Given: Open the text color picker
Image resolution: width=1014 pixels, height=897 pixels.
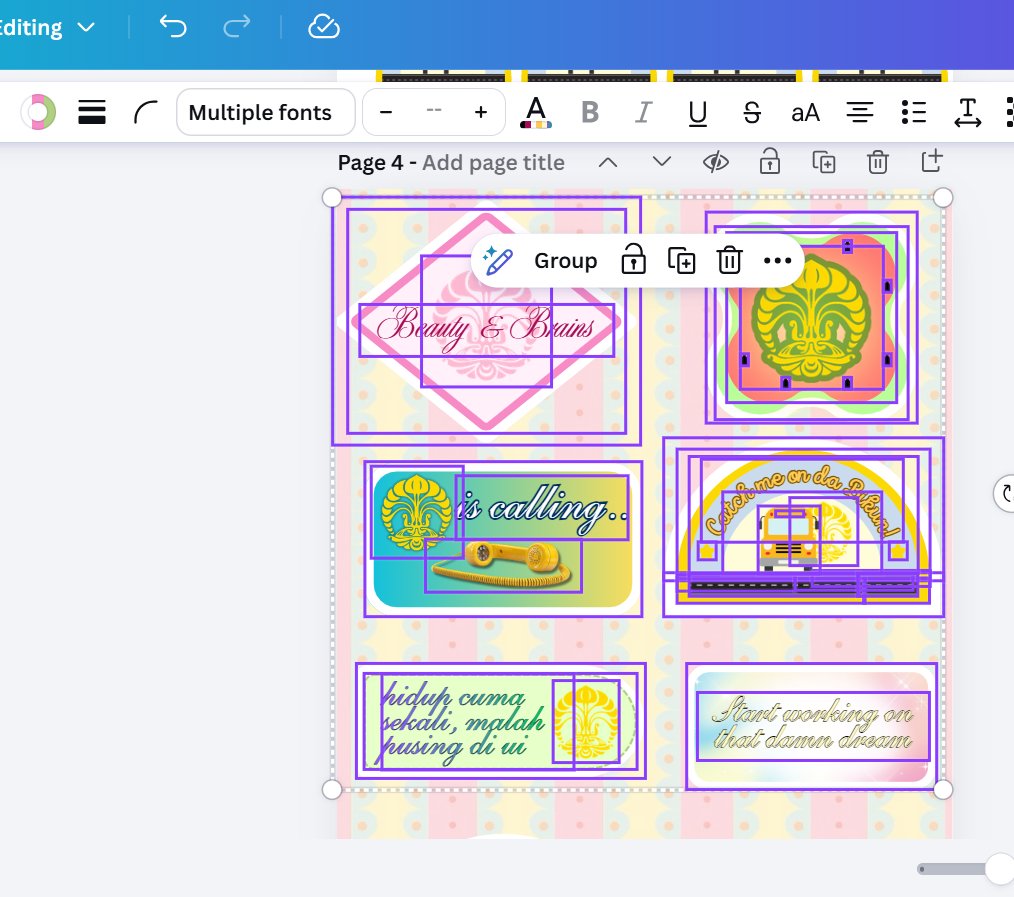Looking at the screenshot, I should coord(536,113).
